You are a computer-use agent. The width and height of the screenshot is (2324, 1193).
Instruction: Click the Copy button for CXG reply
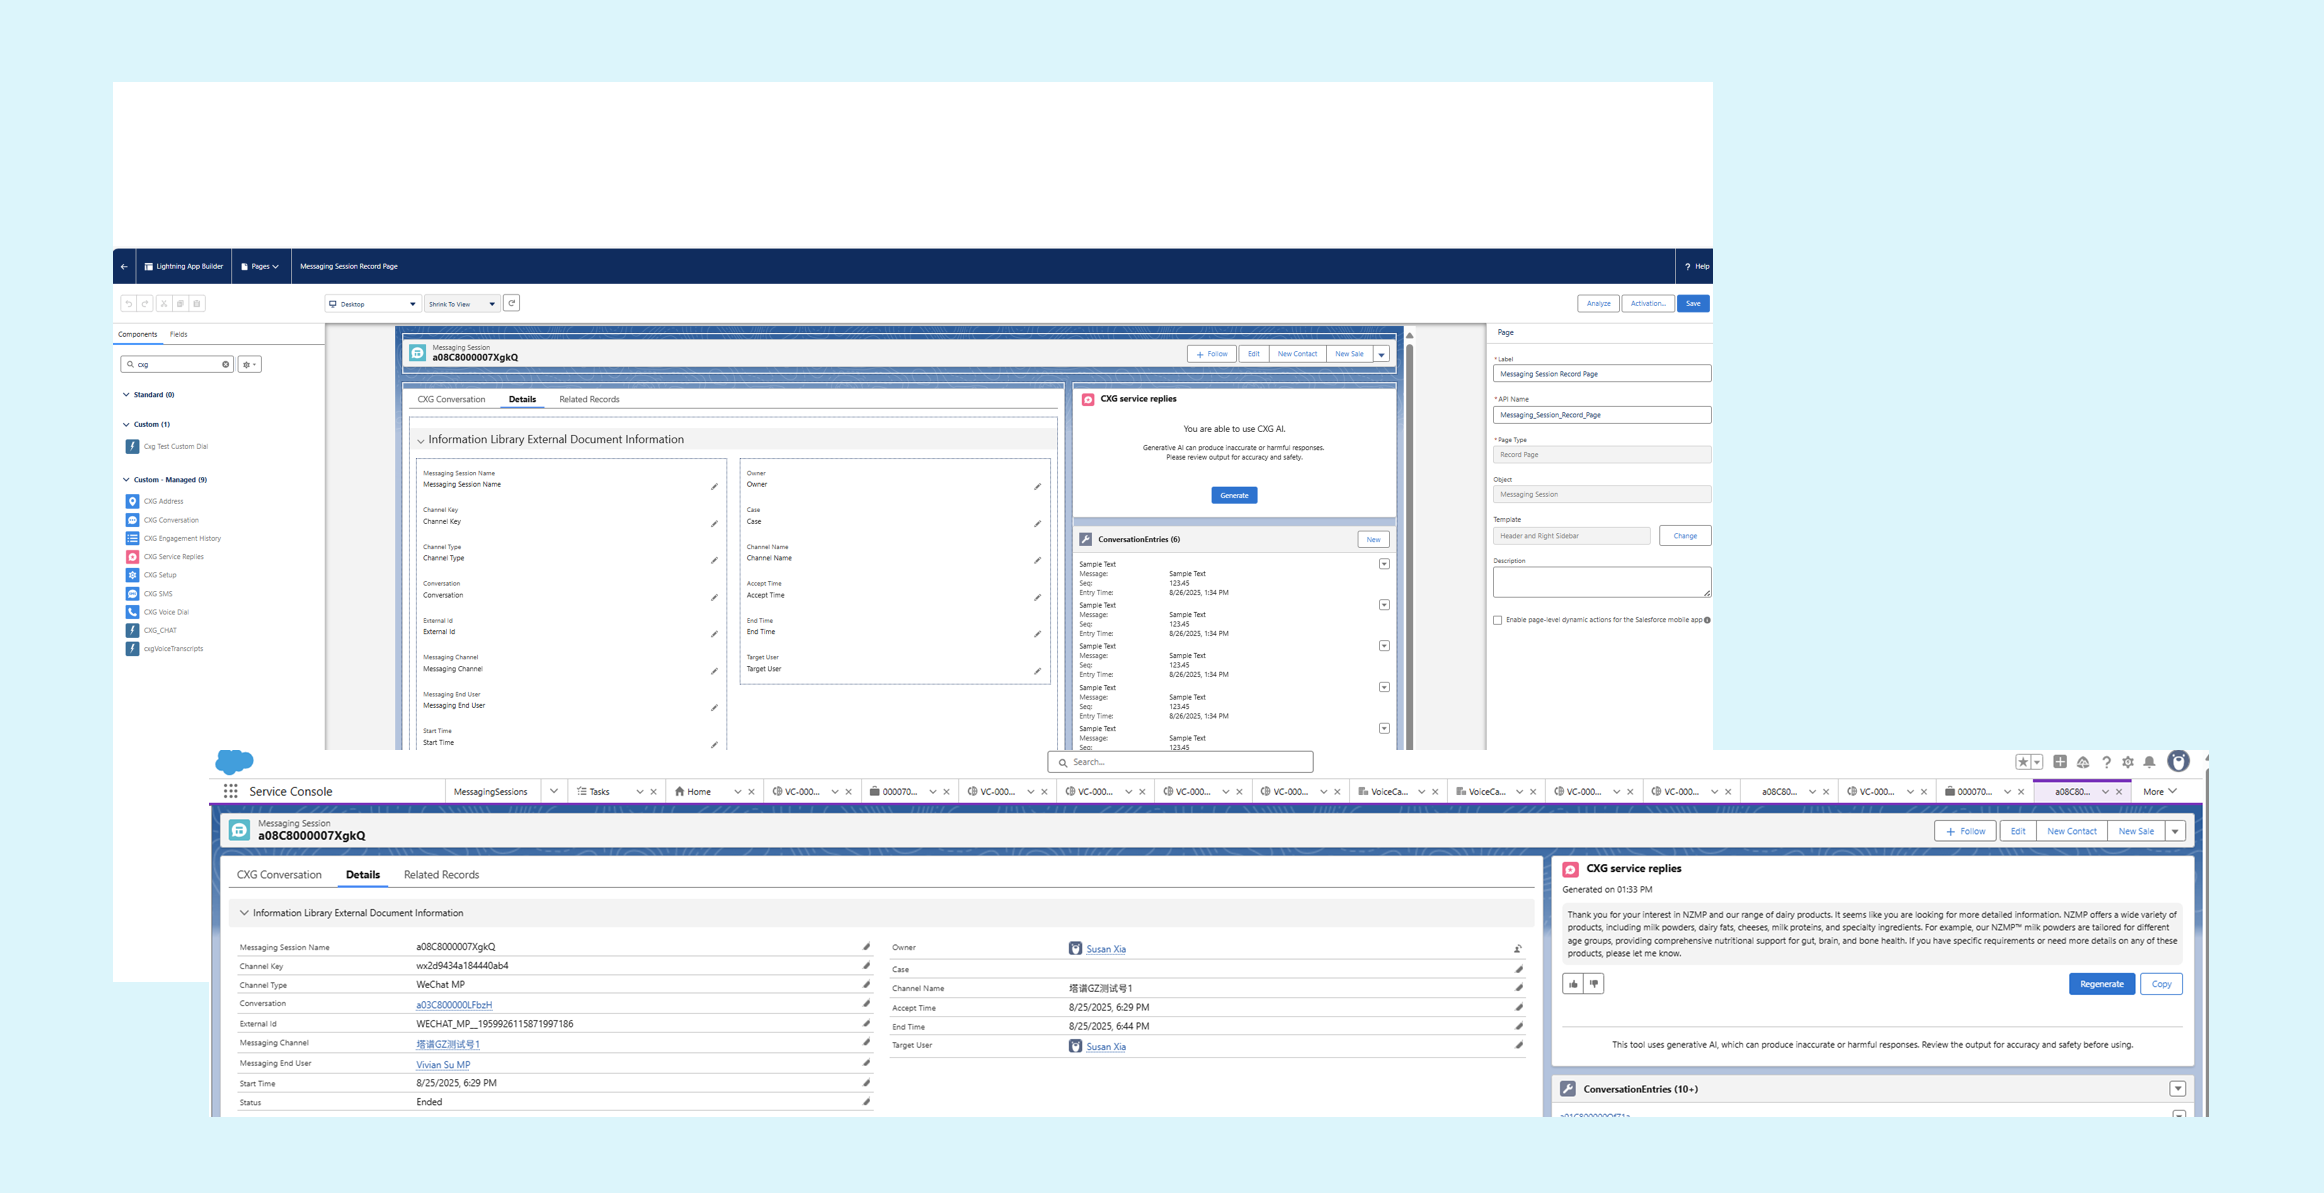2161,984
